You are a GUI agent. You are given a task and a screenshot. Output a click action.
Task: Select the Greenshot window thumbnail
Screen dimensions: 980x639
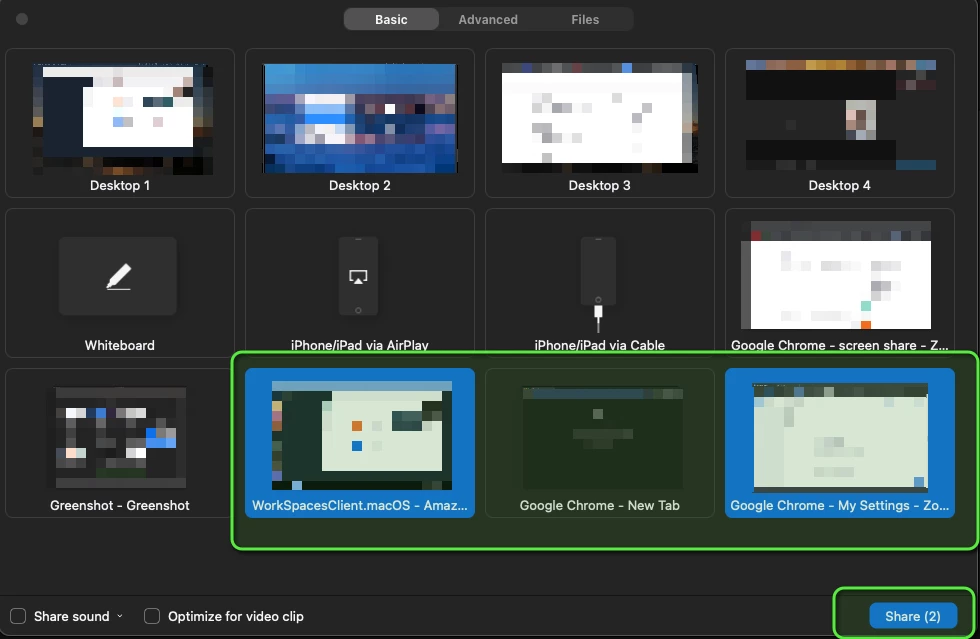(120, 443)
